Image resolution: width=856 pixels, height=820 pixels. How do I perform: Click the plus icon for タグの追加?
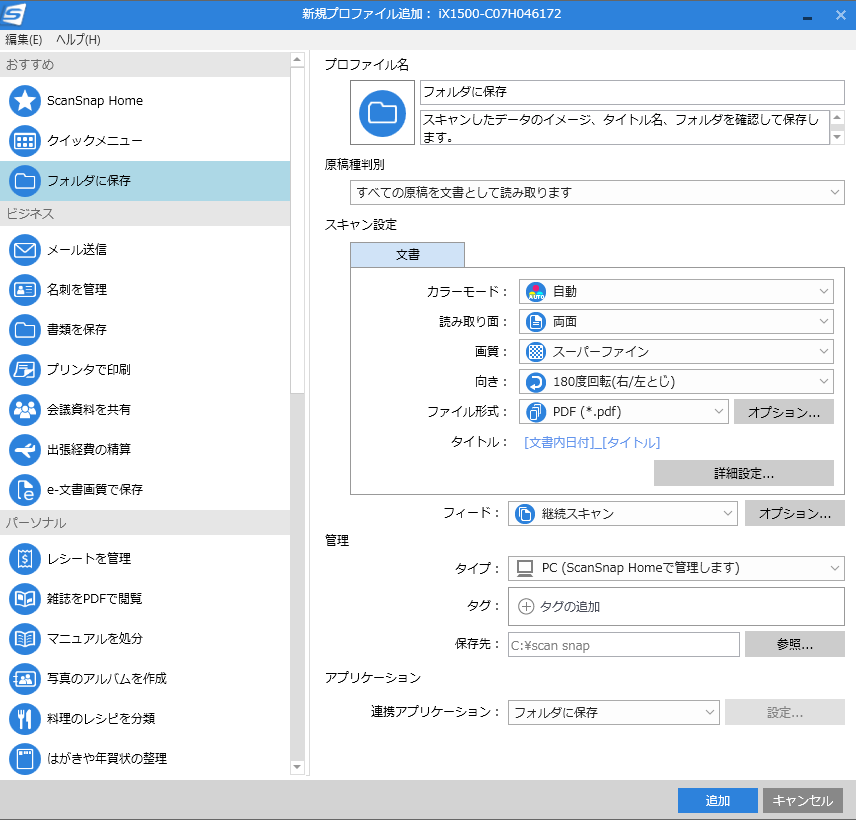click(x=526, y=607)
